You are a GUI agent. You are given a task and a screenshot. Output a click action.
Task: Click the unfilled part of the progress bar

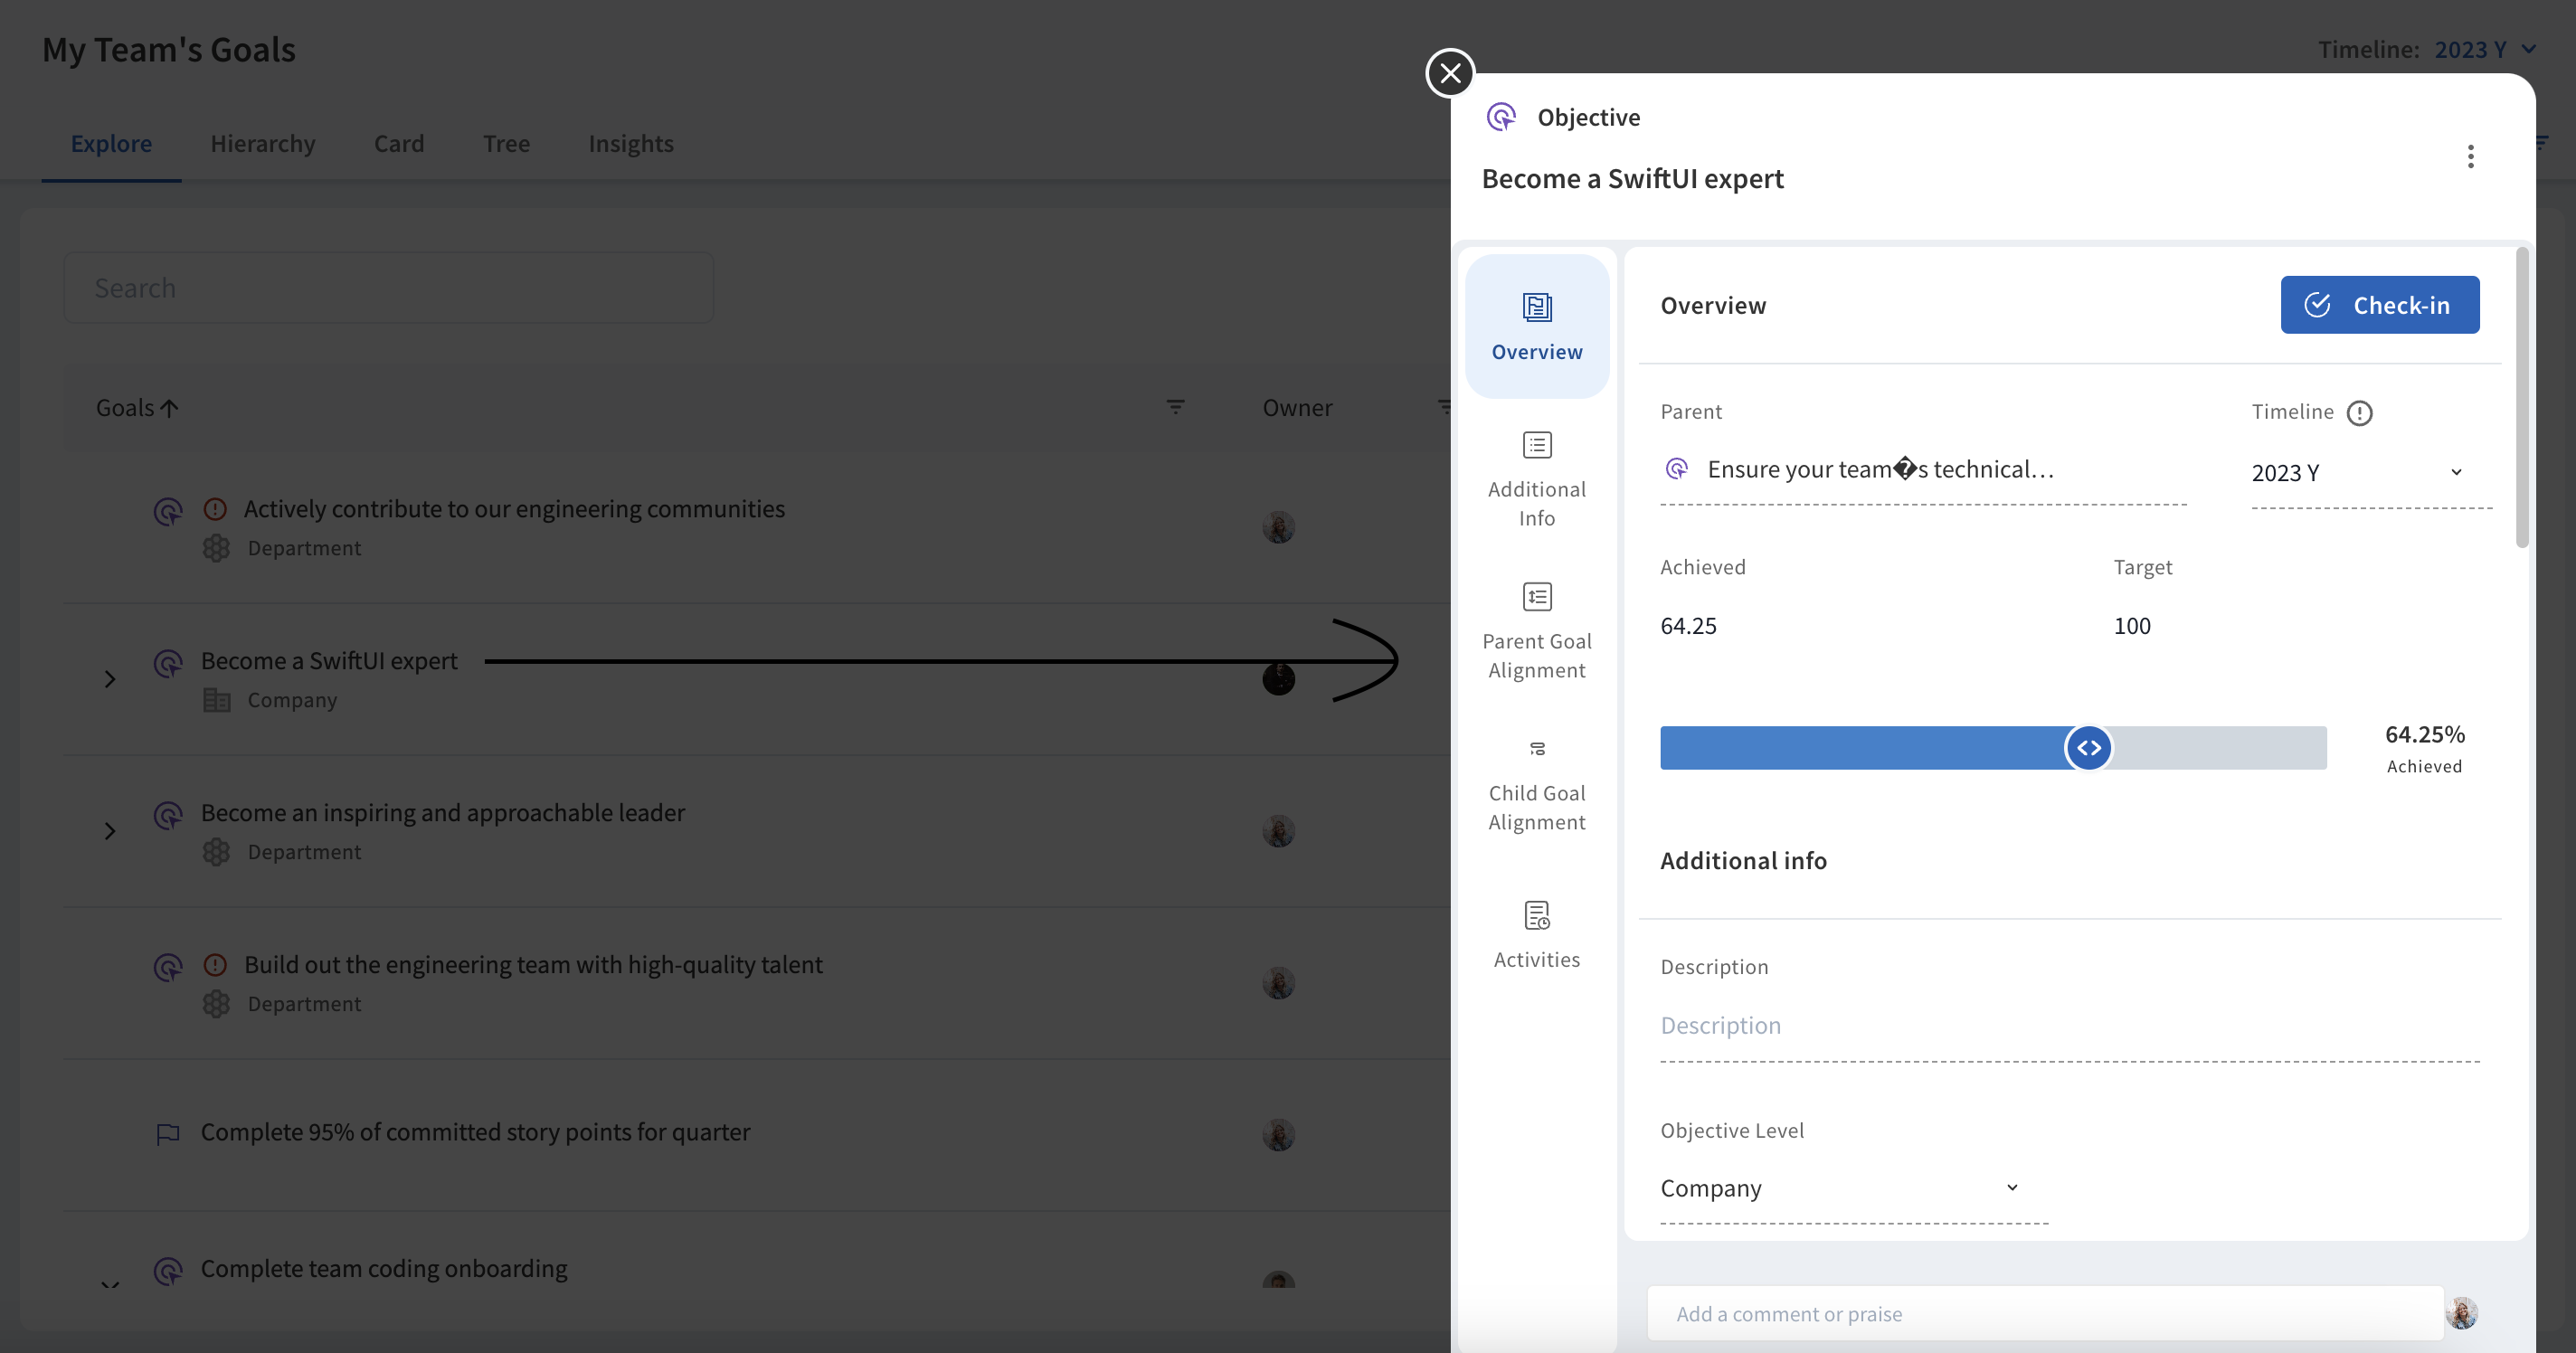(x=2218, y=748)
